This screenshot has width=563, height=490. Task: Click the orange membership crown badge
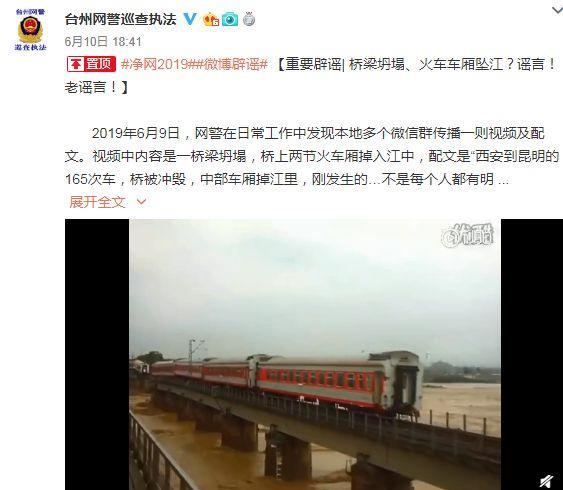211,19
